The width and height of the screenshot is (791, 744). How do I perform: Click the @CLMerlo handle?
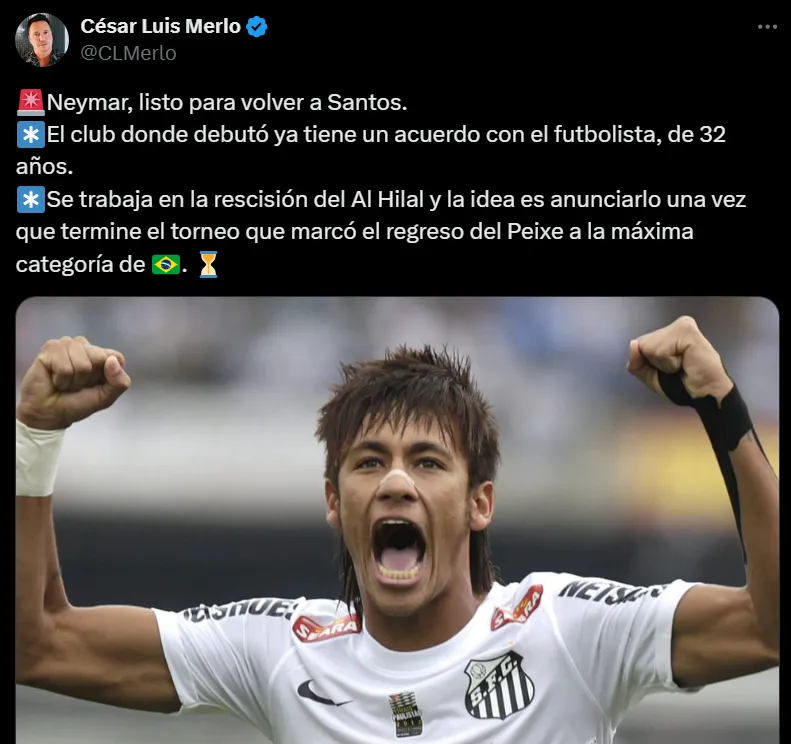point(128,53)
